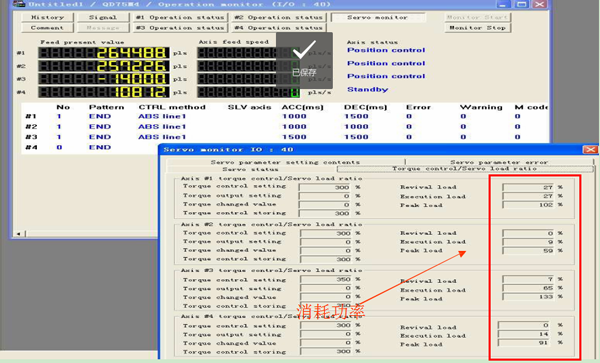The image size is (600, 363).
Task: Switch to #3 Operation status
Action: (181, 28)
